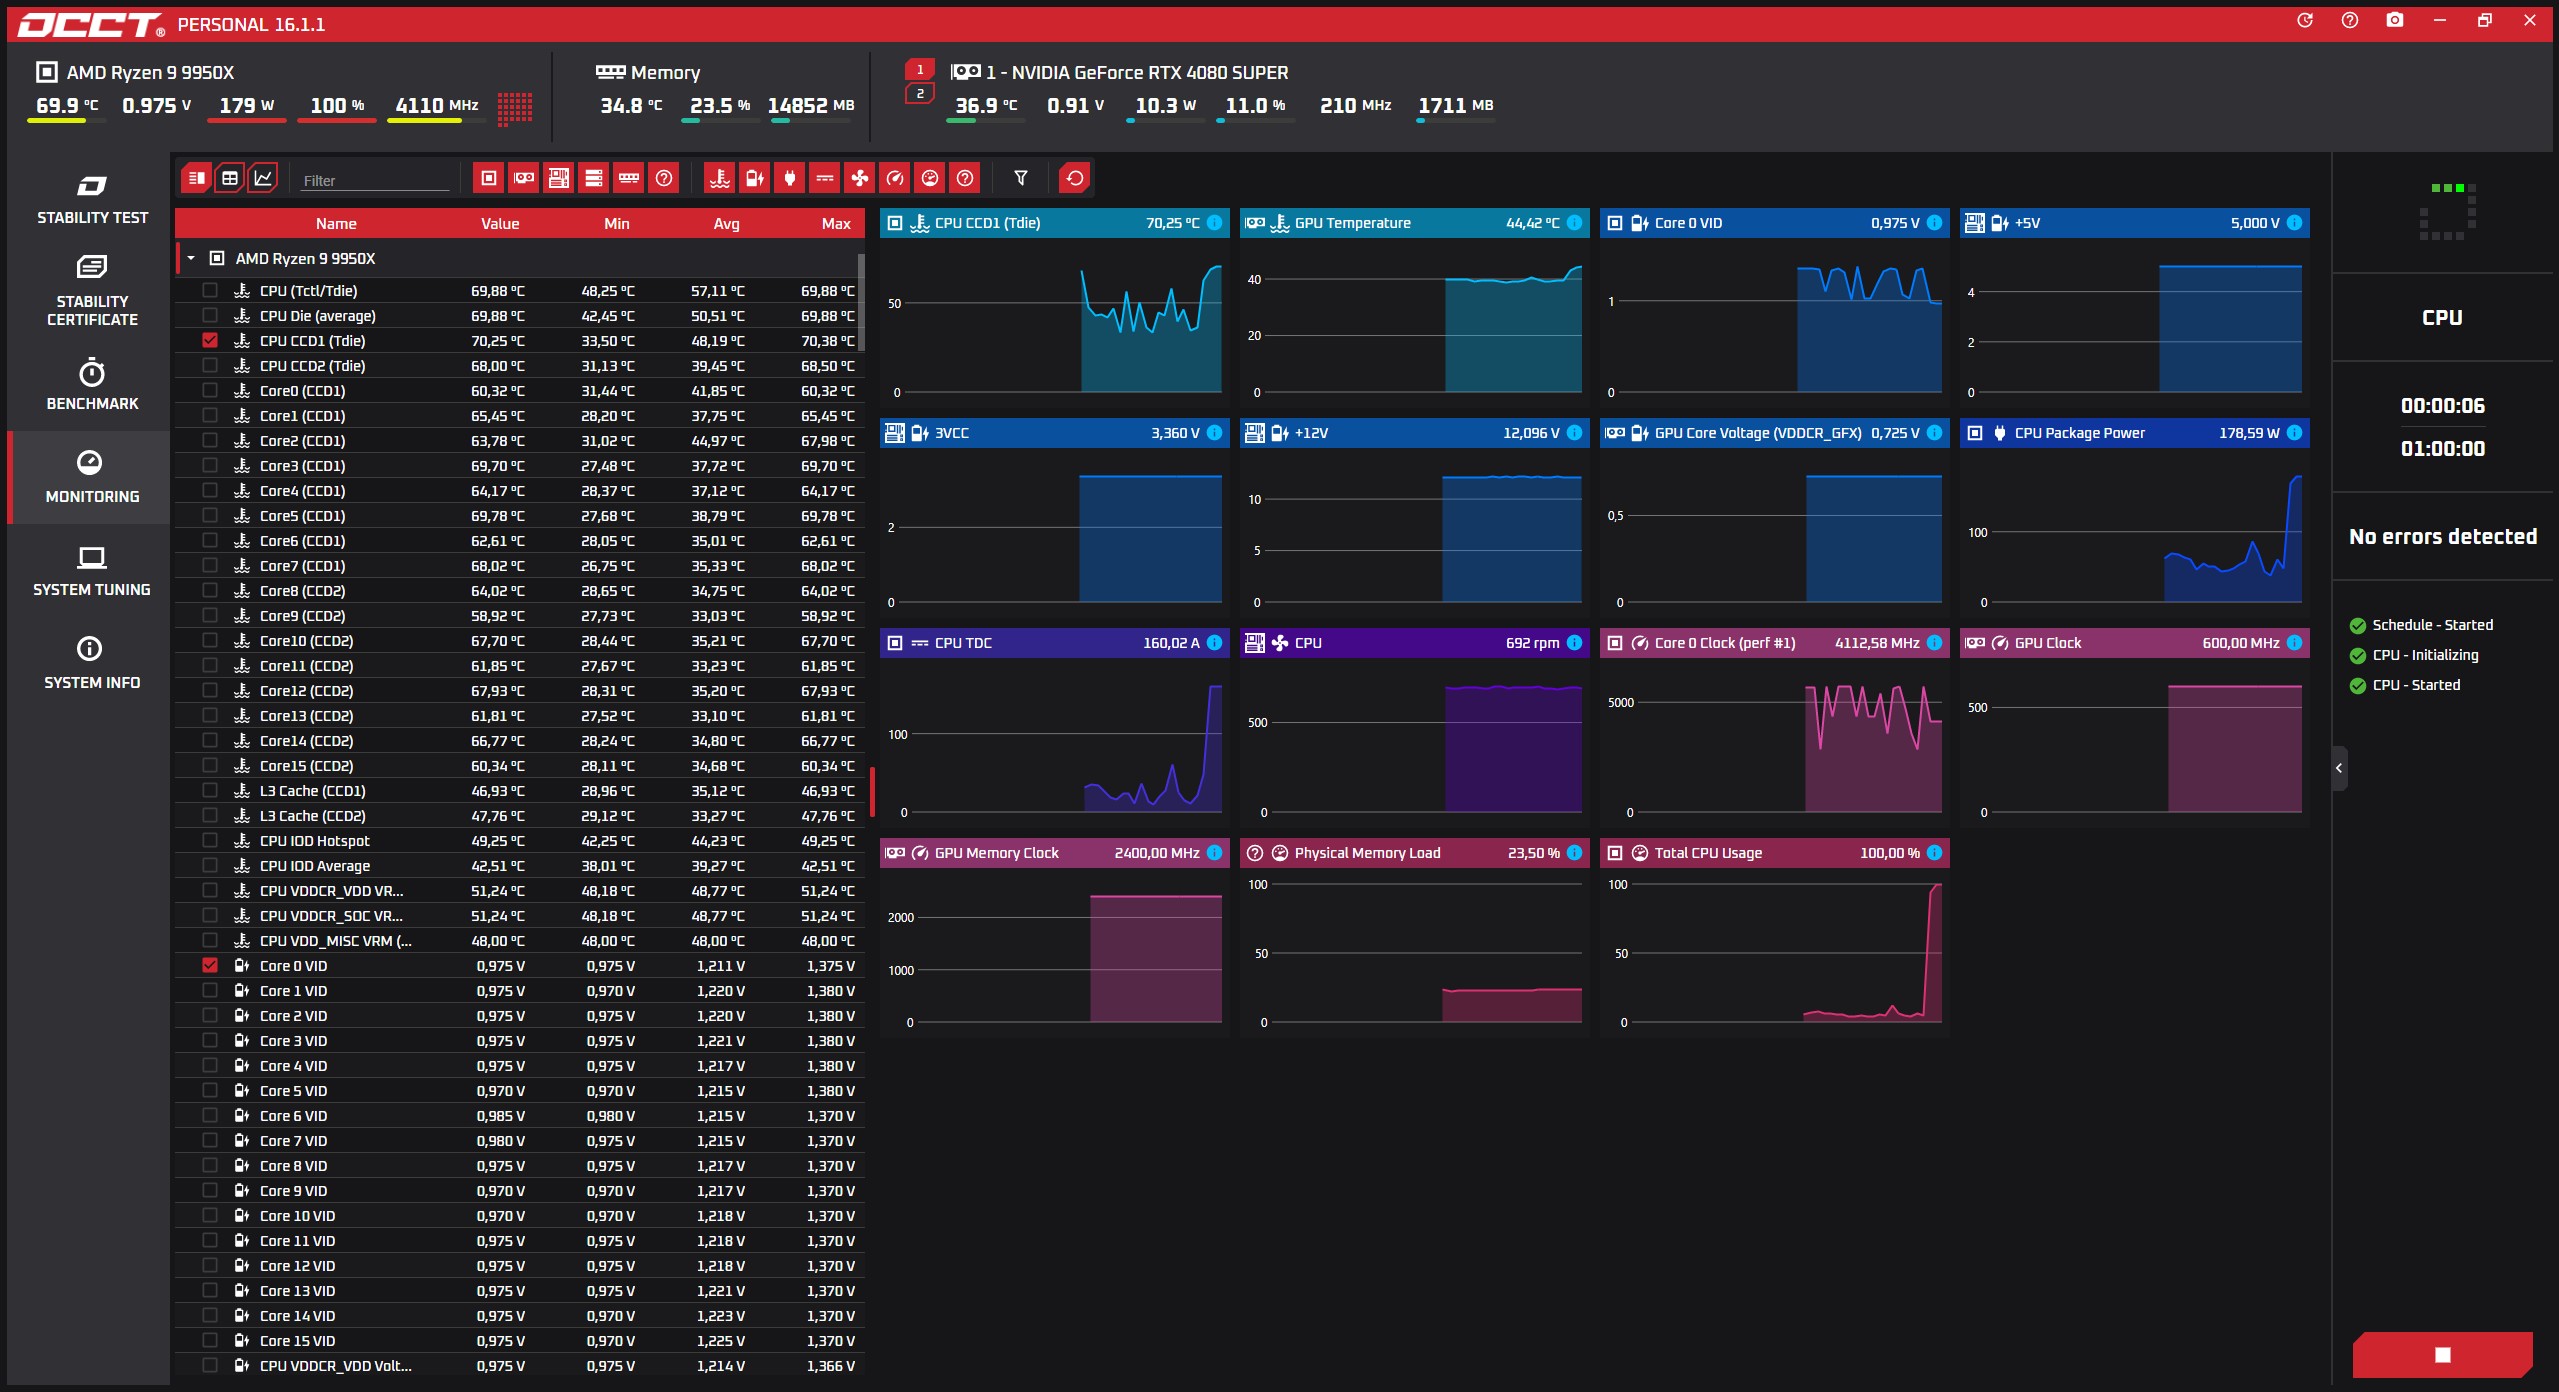The image size is (2559, 1392).
Task: Stop the running test with the red button
Action: (2442, 1354)
